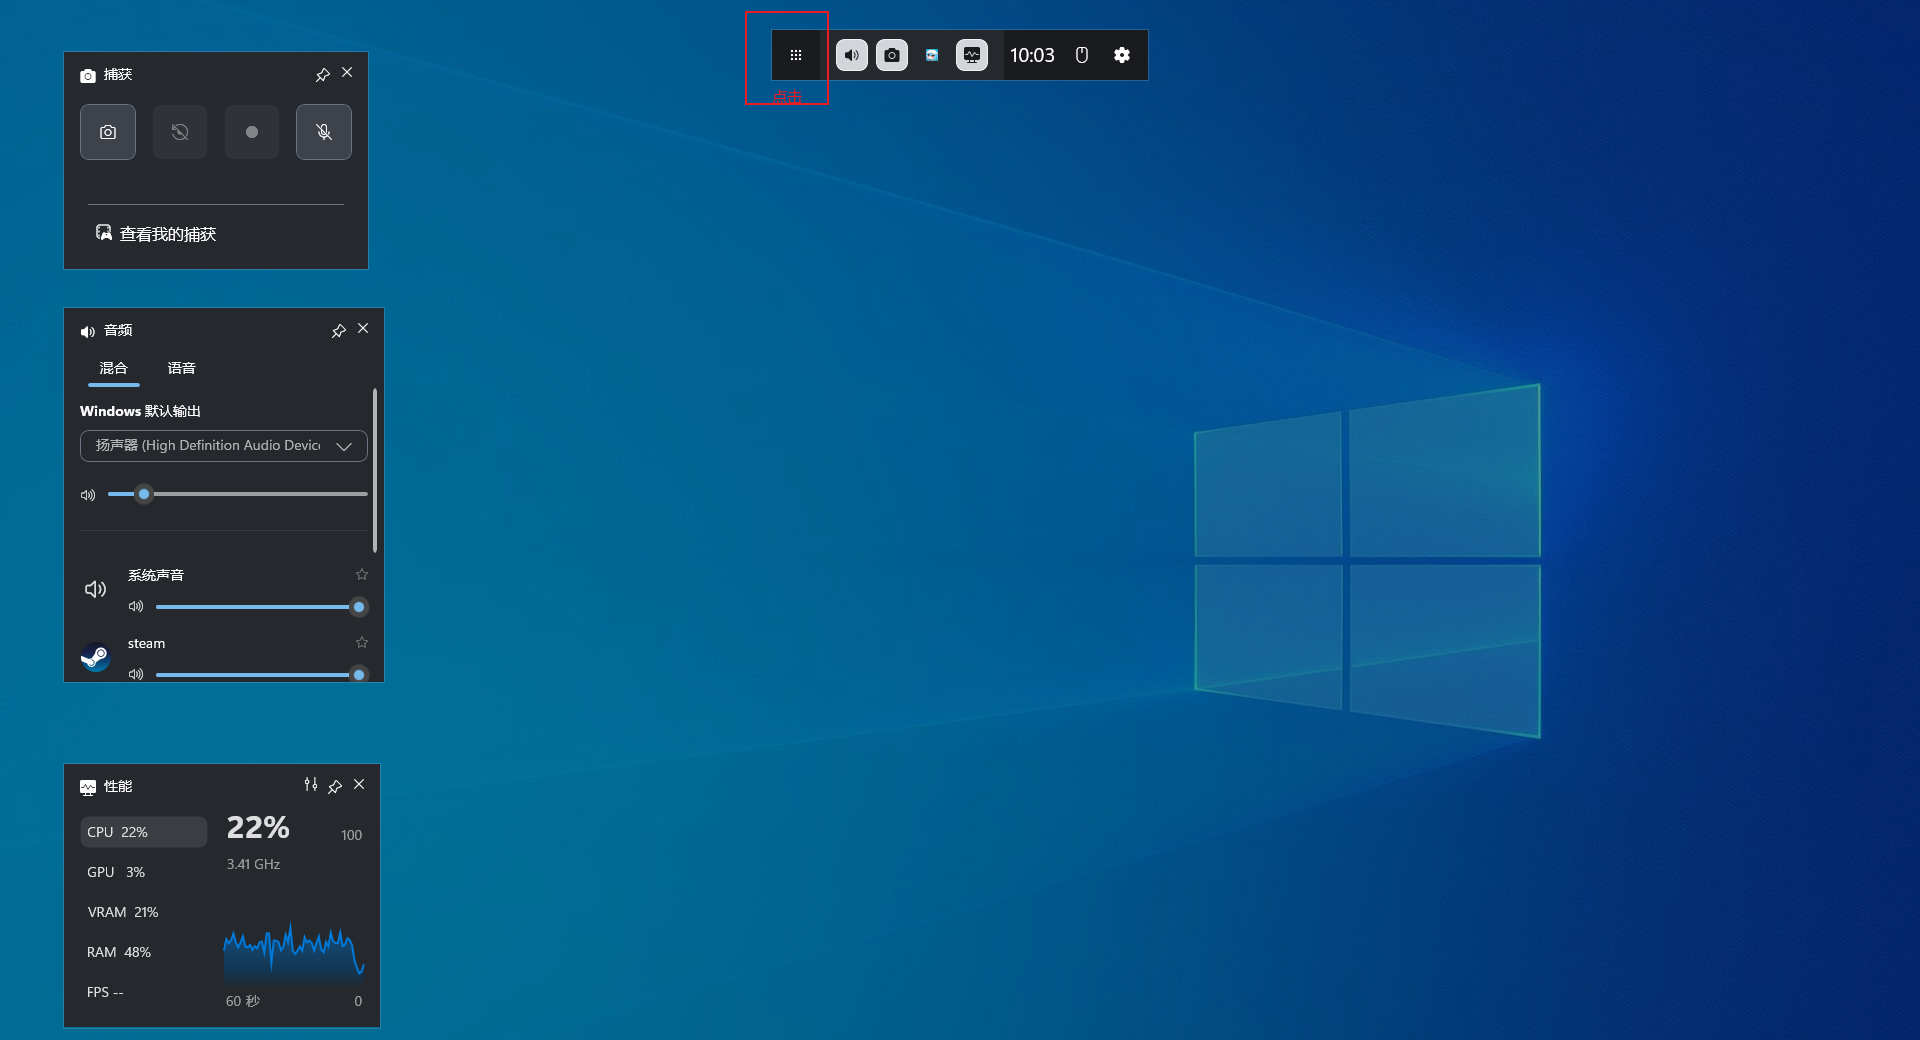Click the Windows default output volume slider
1920x1040 pixels.
click(x=238, y=494)
